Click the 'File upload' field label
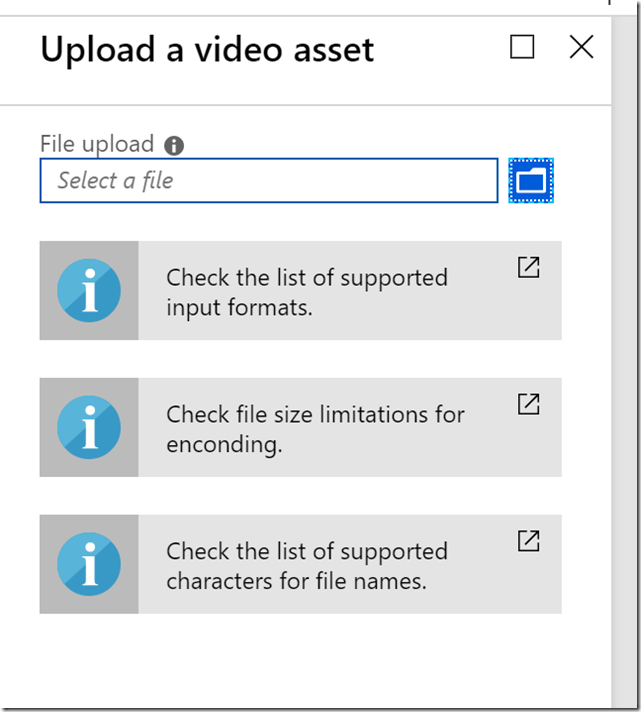This screenshot has width=641, height=712. (x=97, y=144)
